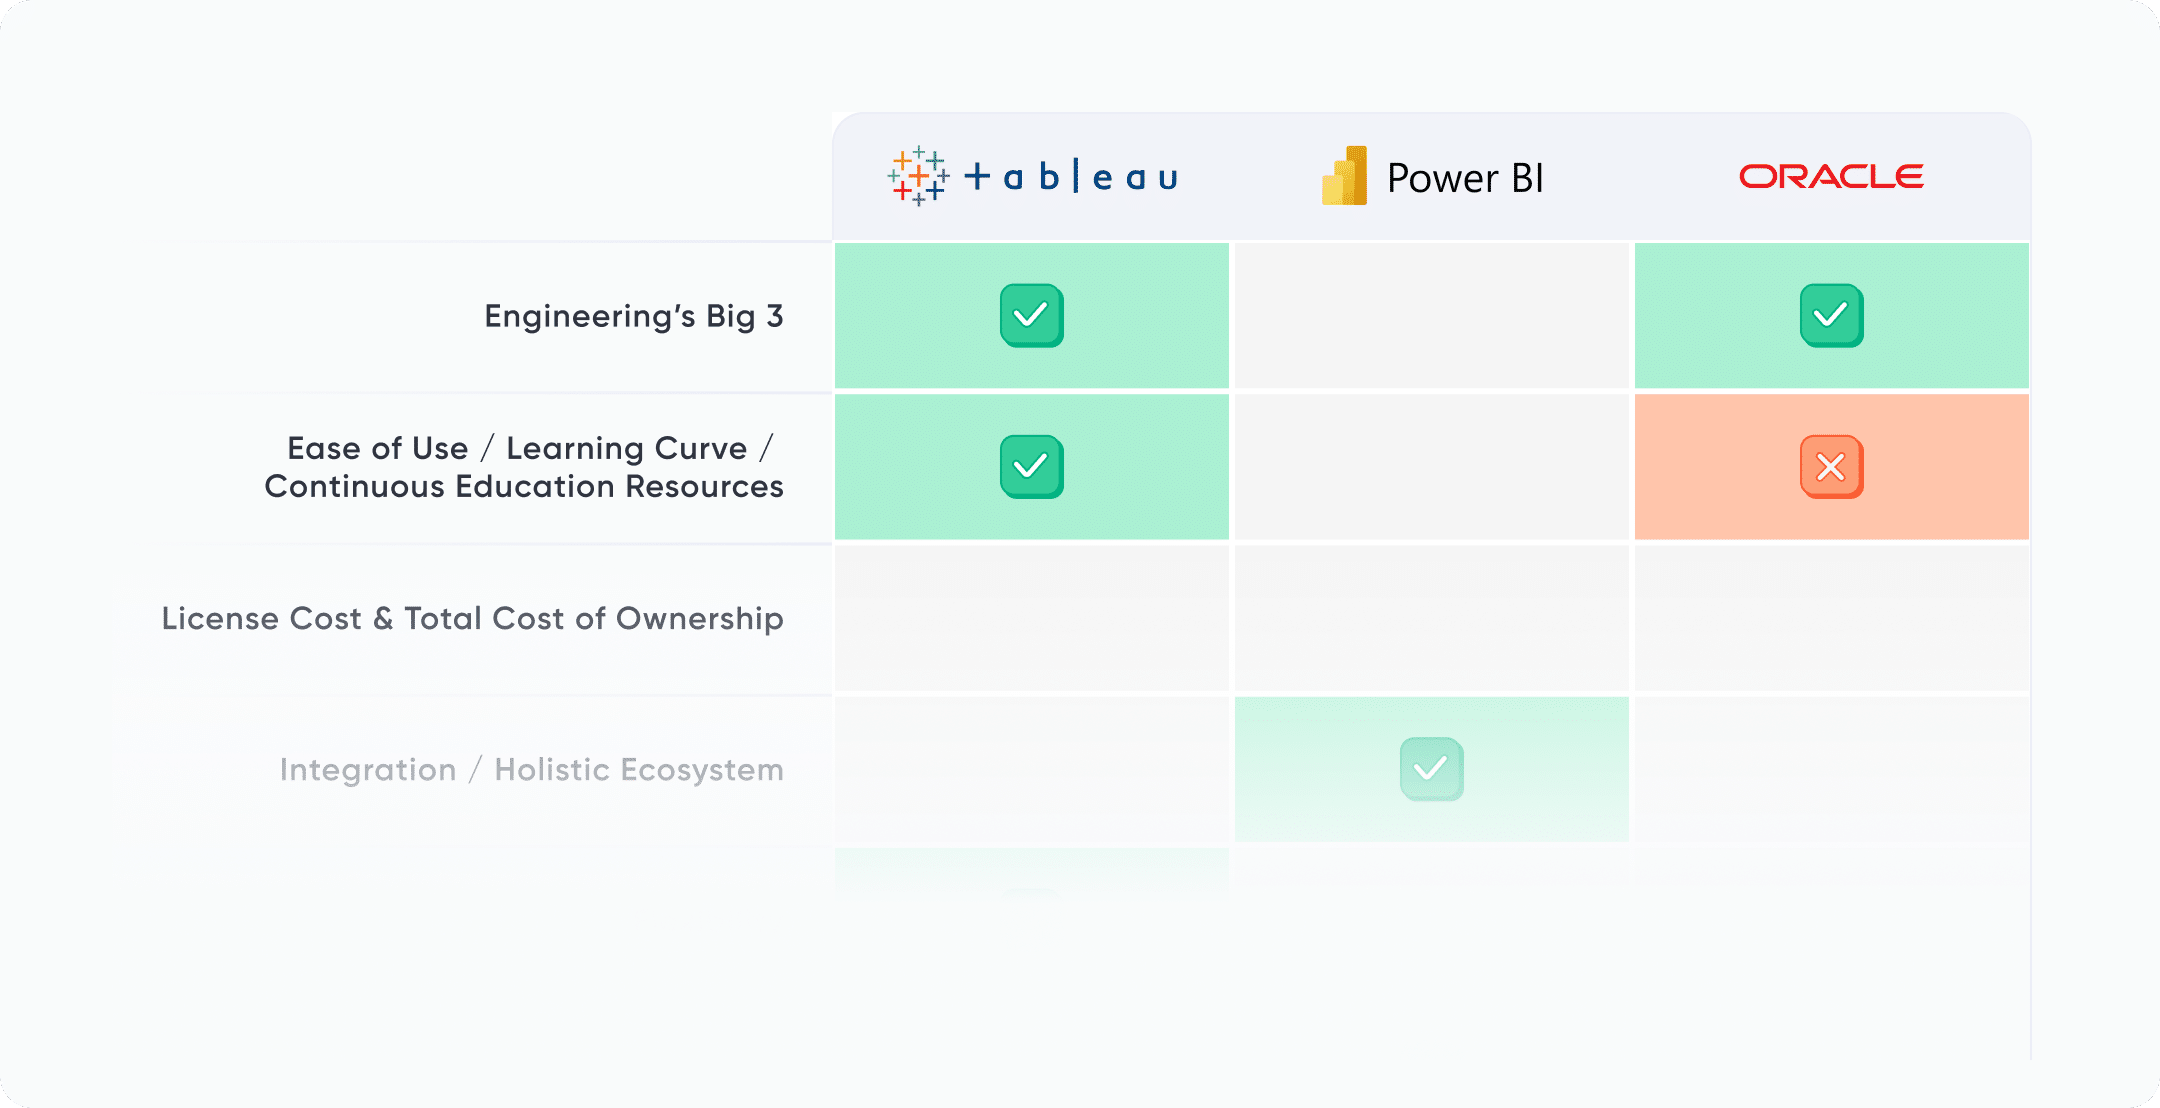Viewport: 2160px width, 1108px height.
Task: Click empty Tableau cell for Integration row
Action: [1031, 770]
